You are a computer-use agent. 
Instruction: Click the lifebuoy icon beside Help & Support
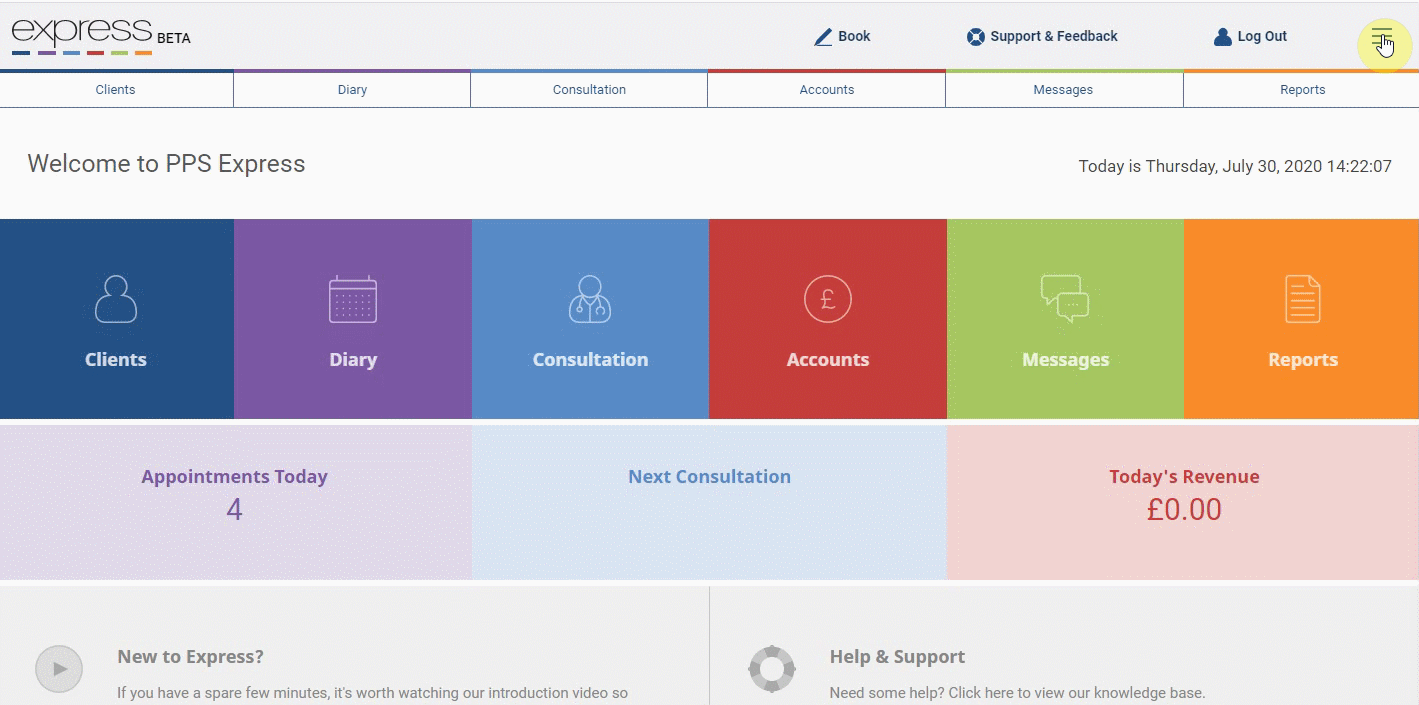(x=772, y=669)
